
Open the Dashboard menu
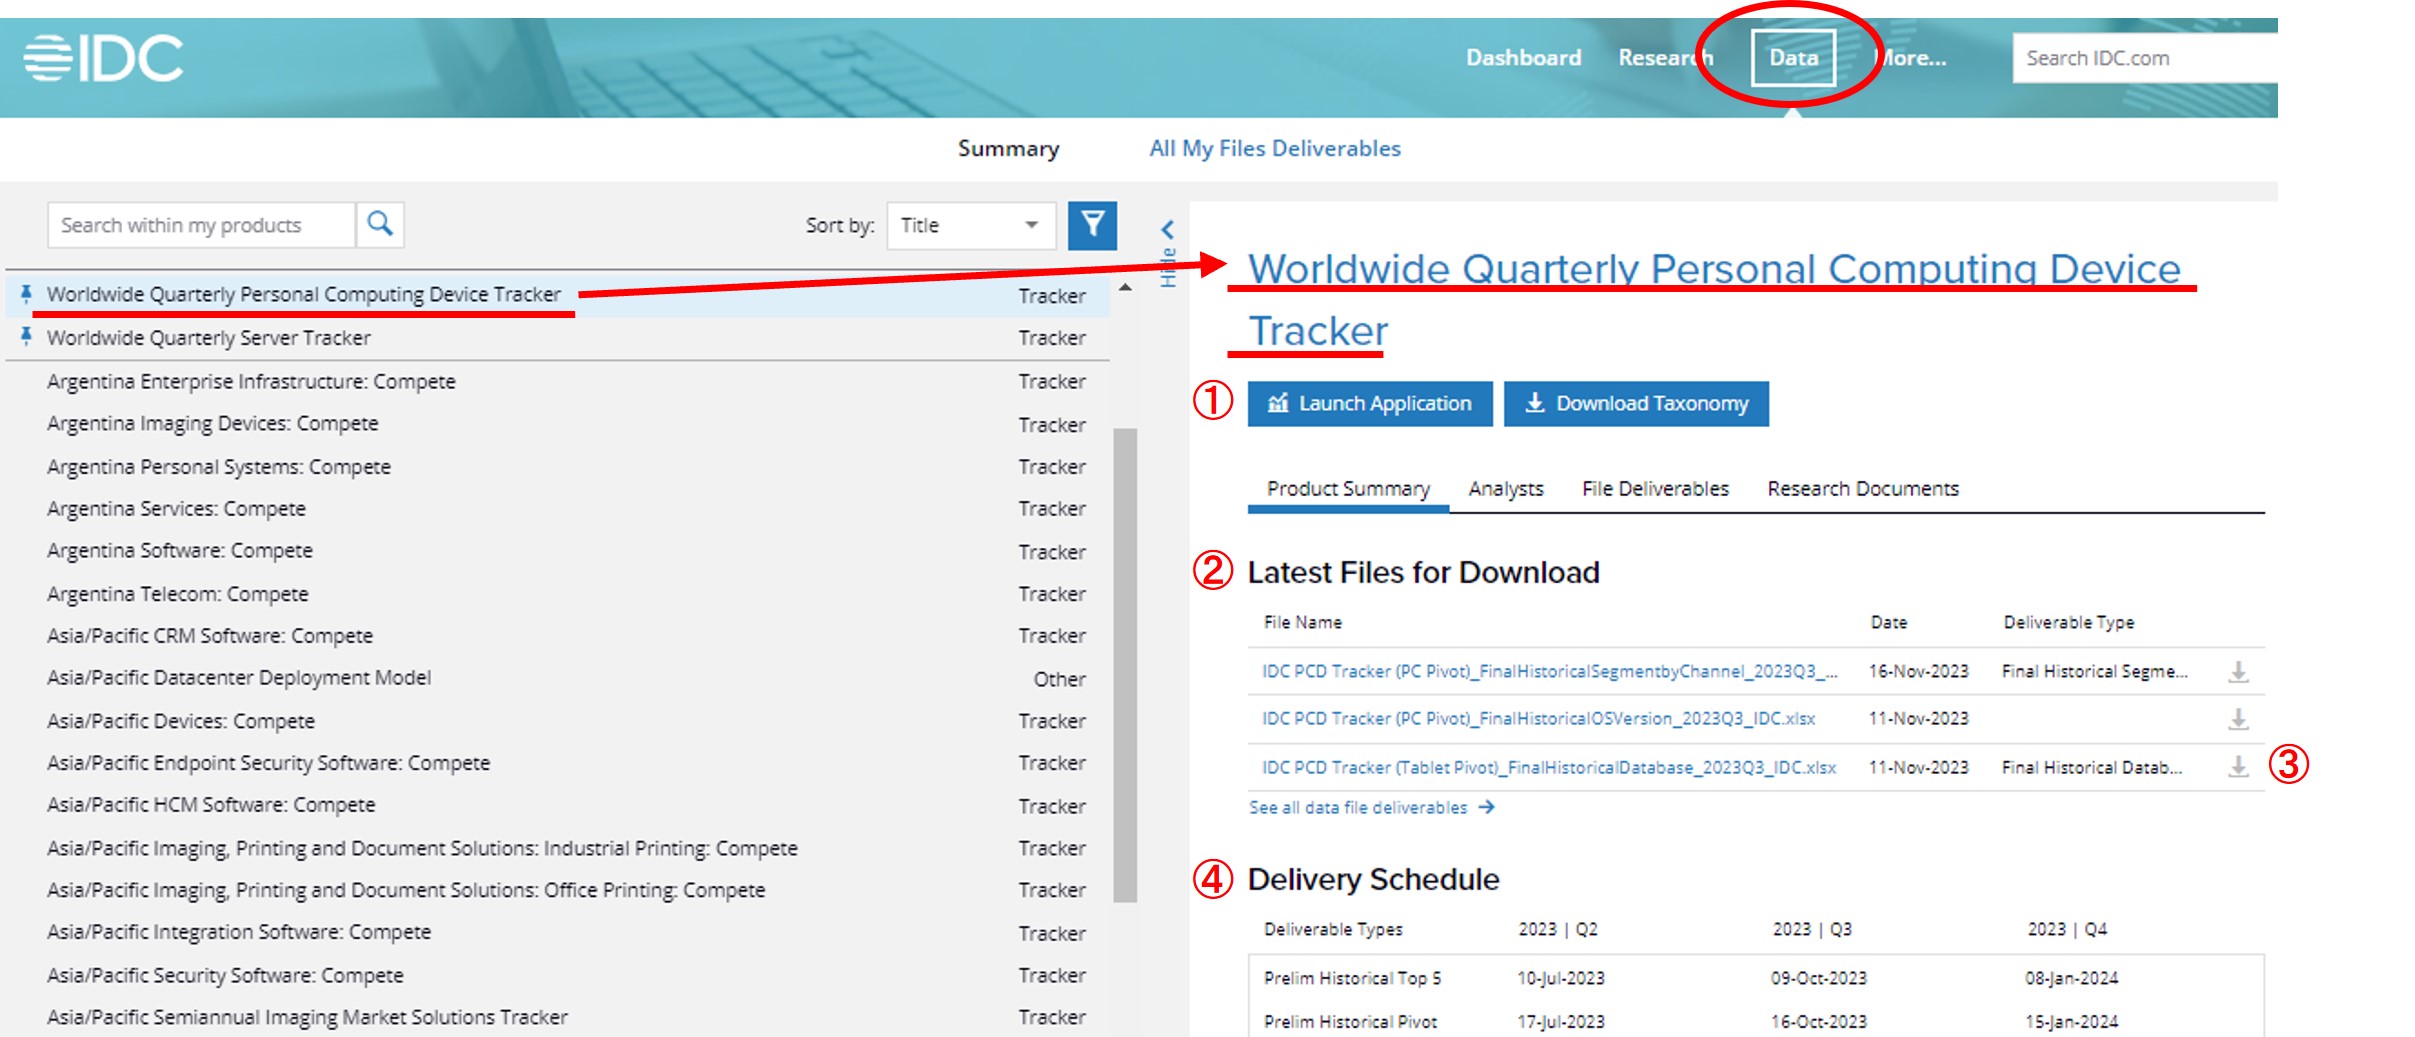point(1523,58)
